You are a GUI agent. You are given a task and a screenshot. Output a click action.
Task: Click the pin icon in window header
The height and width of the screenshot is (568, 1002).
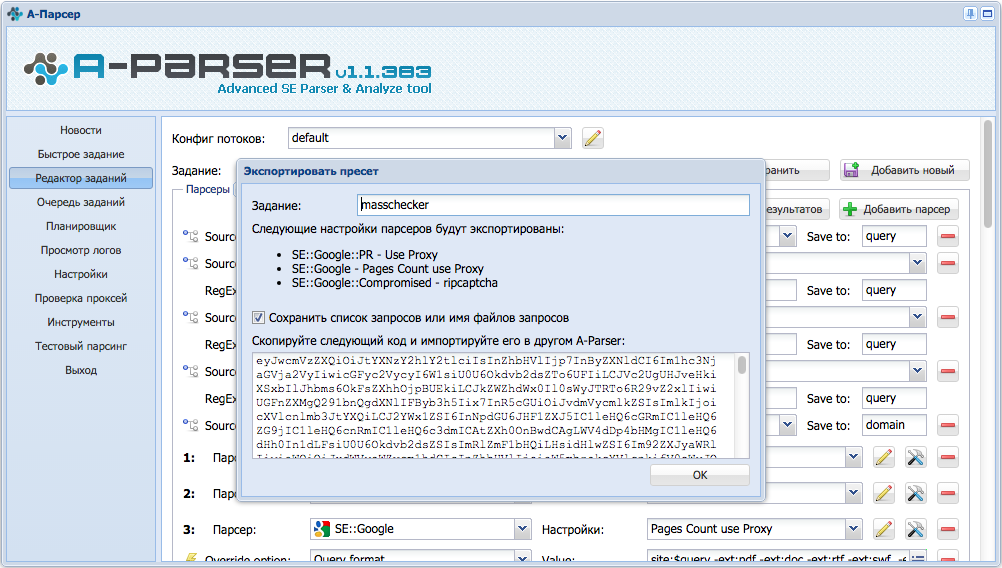point(970,14)
